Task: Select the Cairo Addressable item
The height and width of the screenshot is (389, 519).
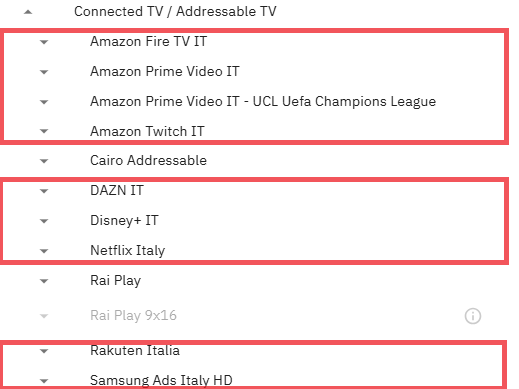Action: (x=148, y=160)
